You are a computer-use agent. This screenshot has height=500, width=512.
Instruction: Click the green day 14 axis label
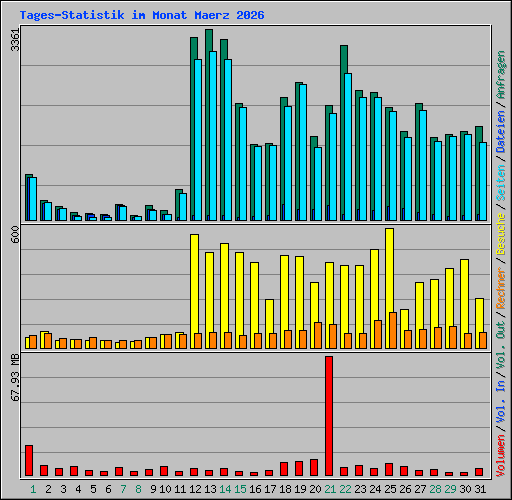pyautogui.click(x=225, y=489)
